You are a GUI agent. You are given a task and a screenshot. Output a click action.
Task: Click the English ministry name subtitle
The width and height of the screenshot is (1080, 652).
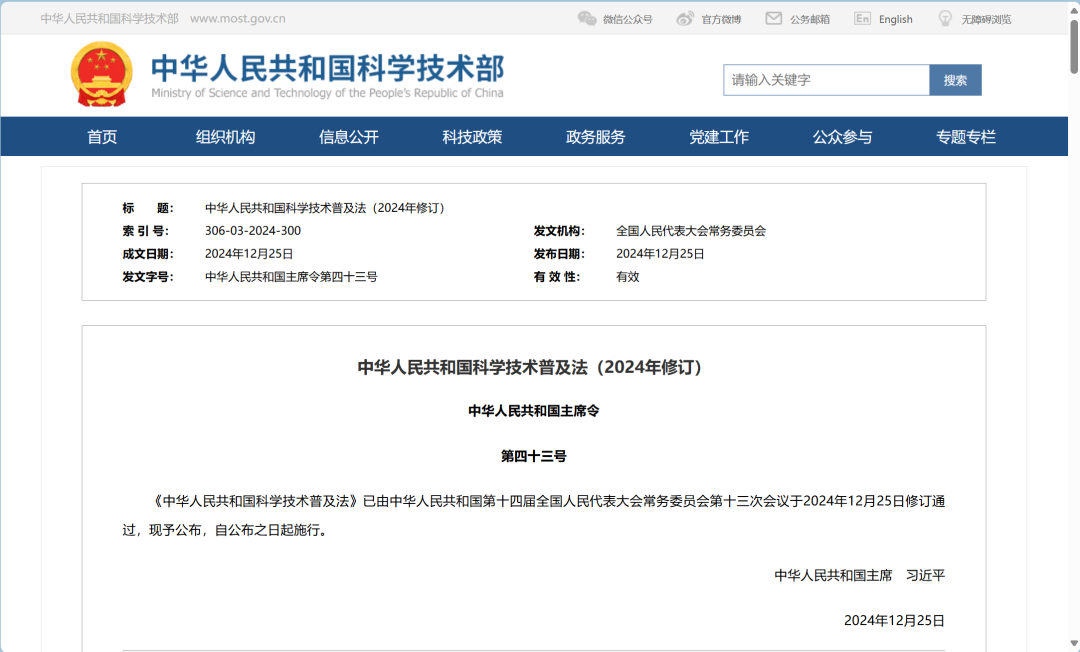click(327, 93)
